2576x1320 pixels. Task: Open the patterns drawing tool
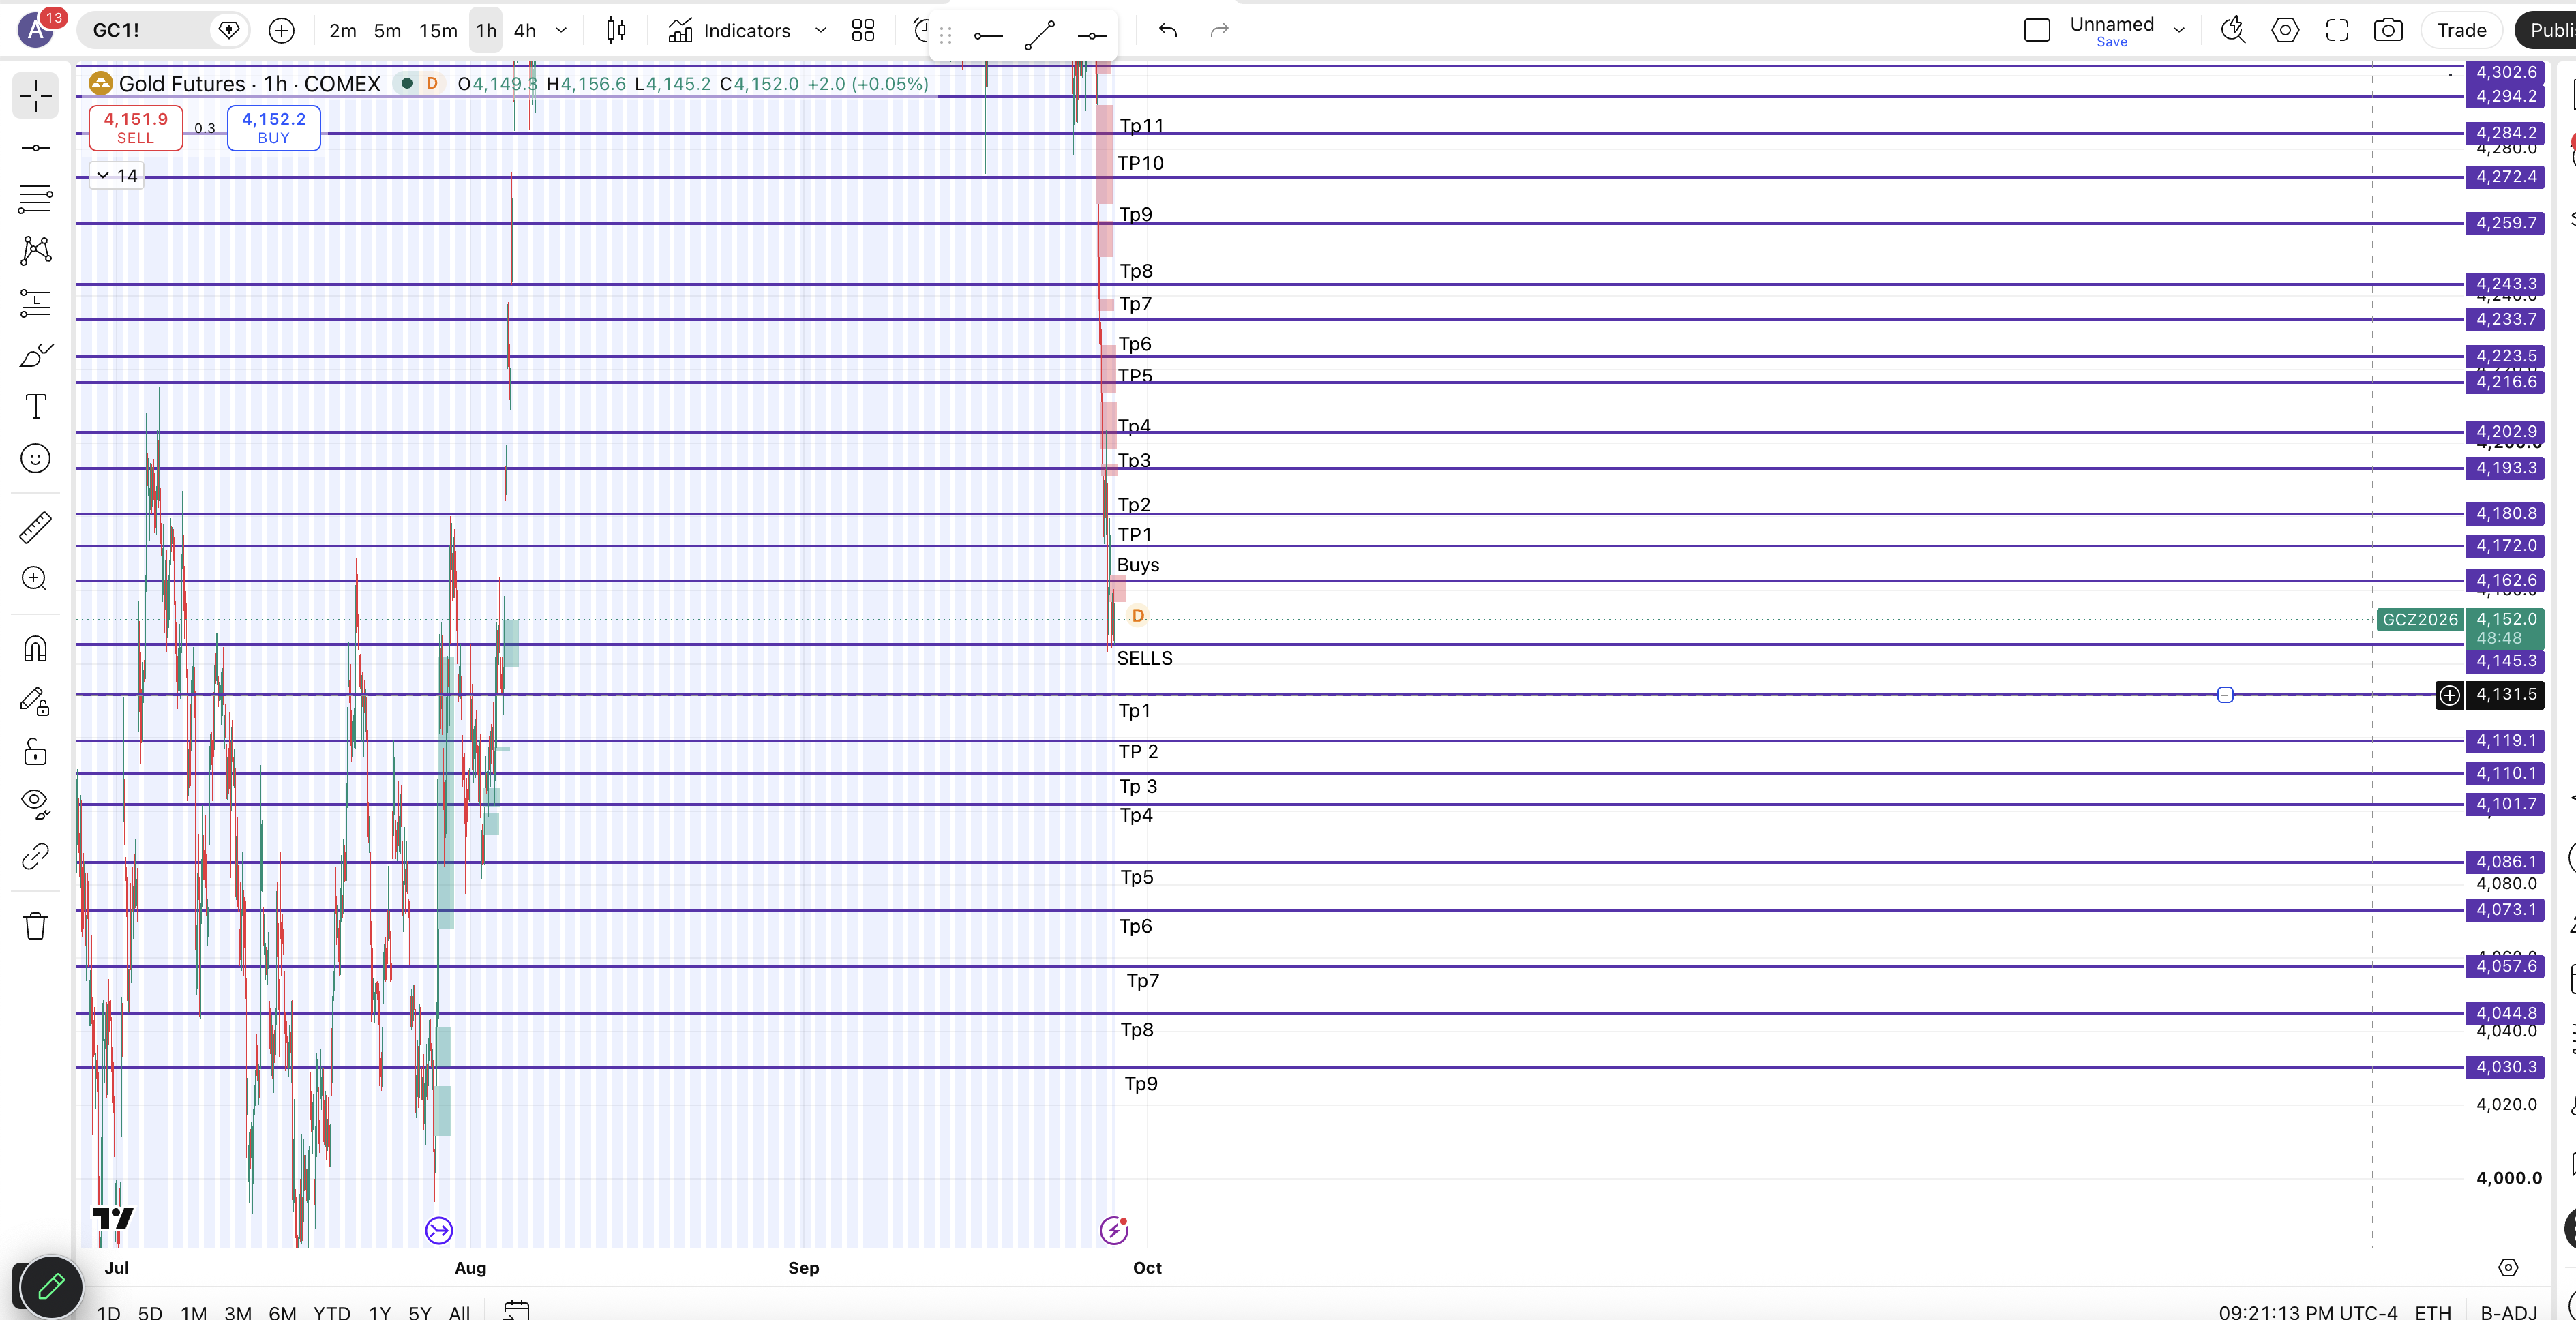[35, 250]
